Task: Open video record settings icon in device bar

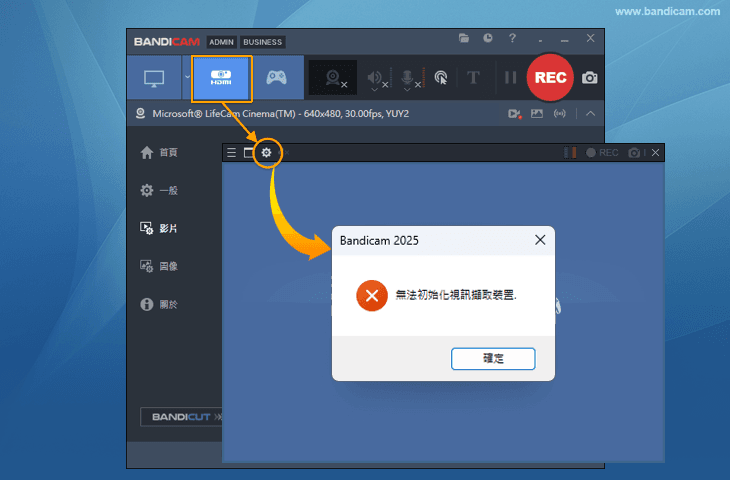Action: click(x=514, y=114)
